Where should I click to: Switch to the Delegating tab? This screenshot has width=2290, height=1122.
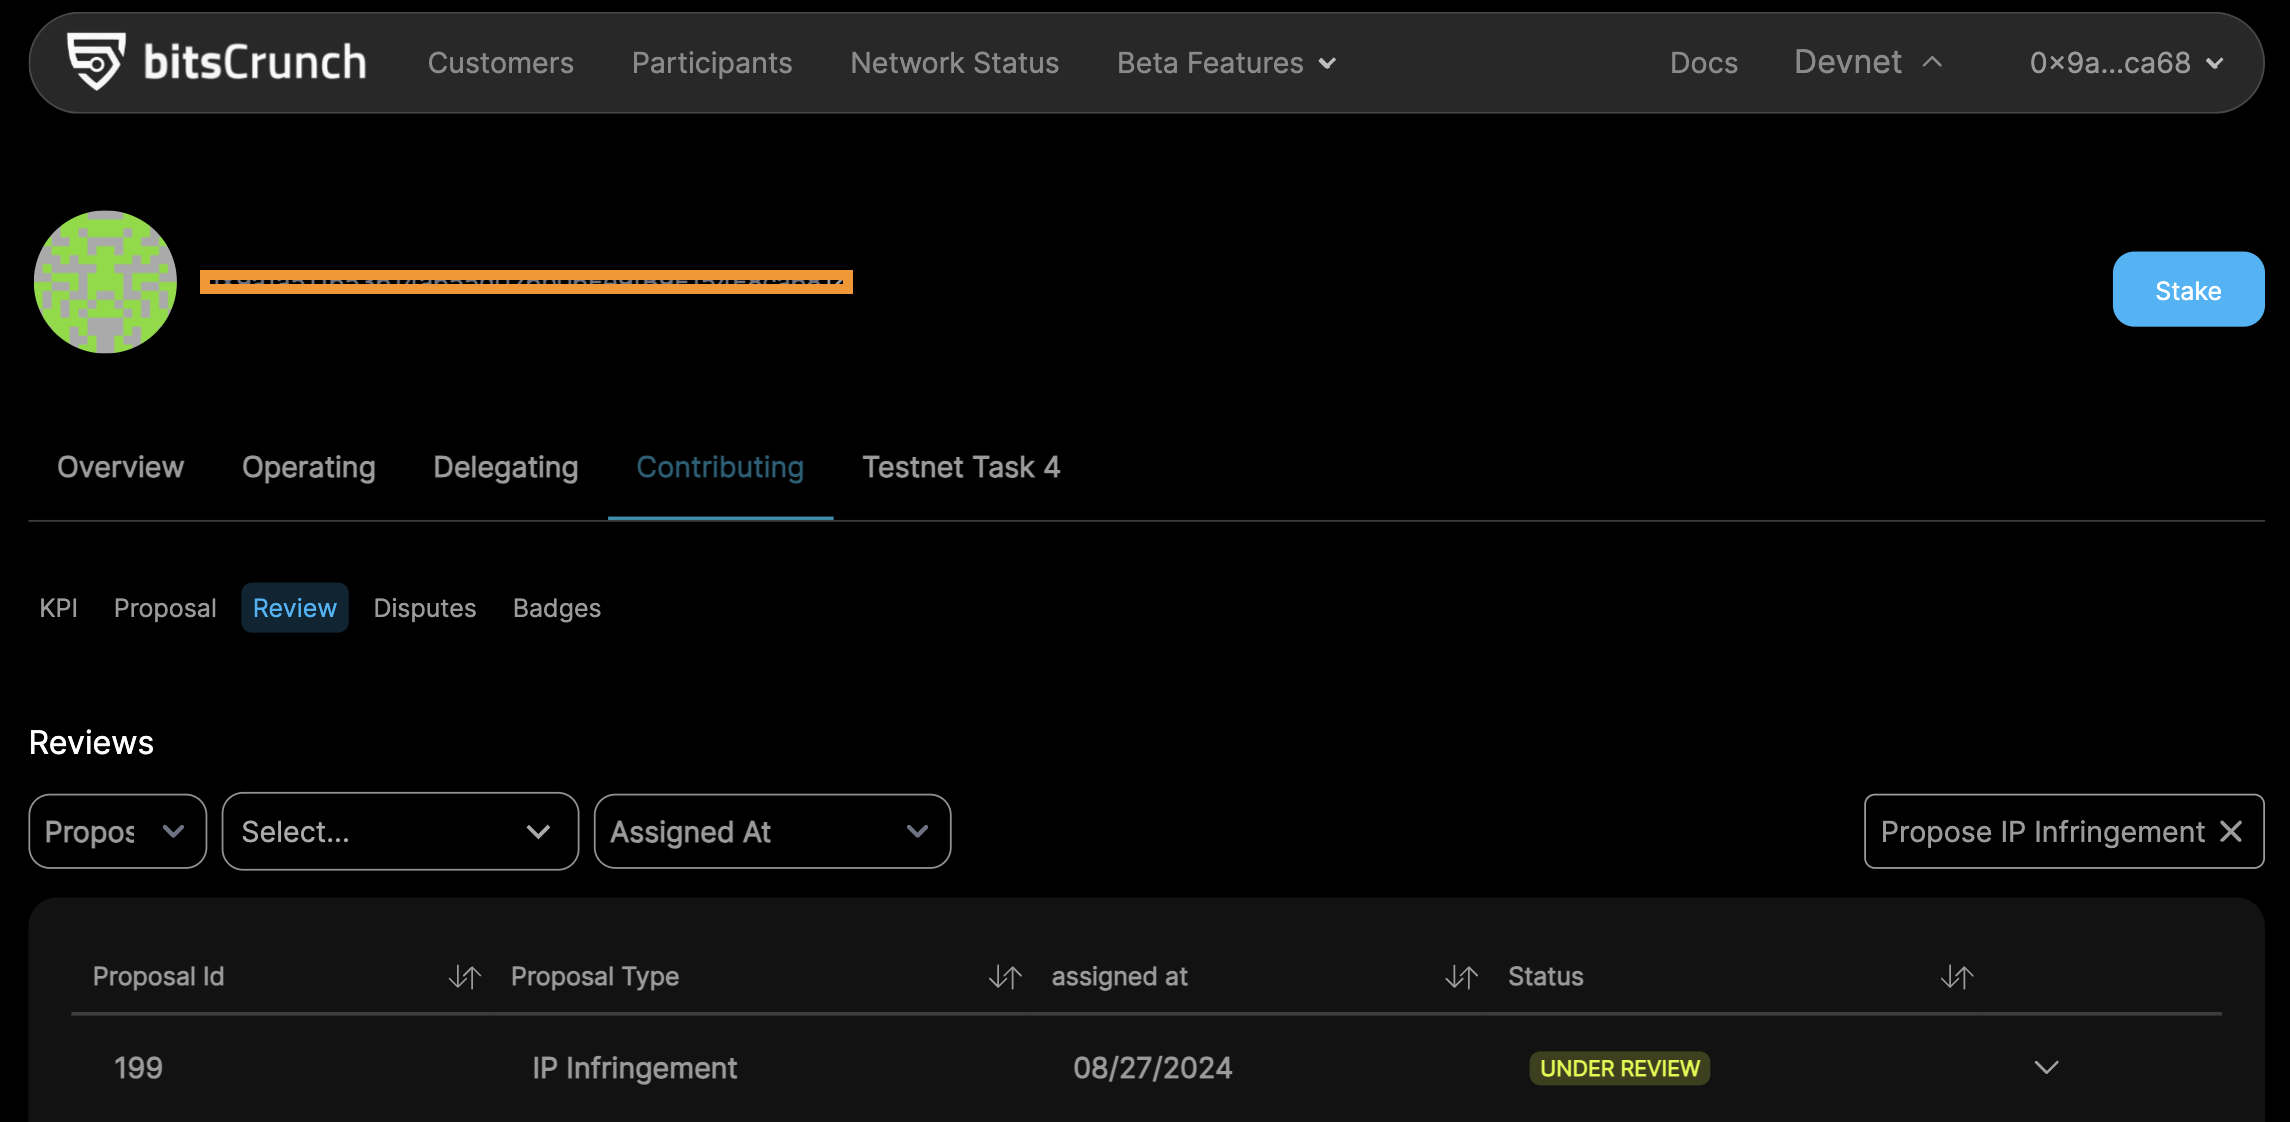pyautogui.click(x=505, y=467)
